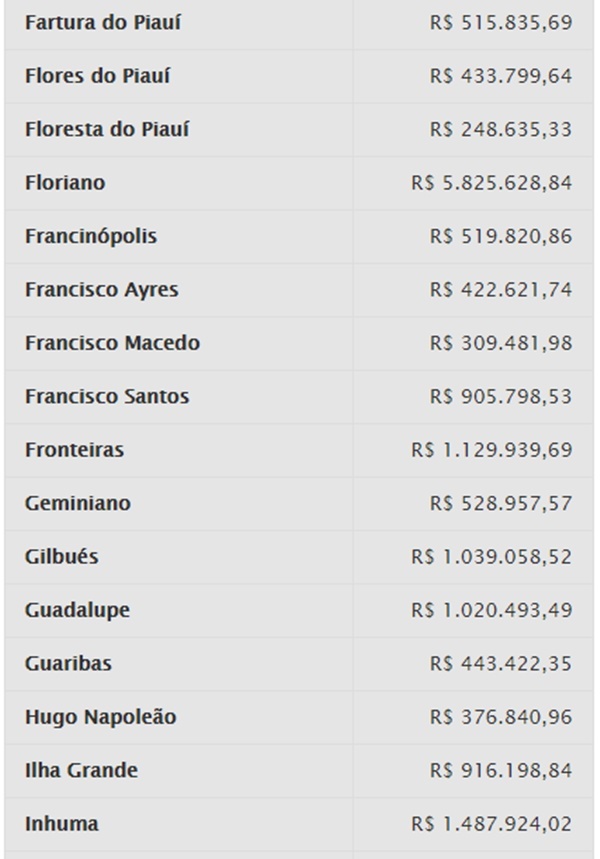Click the Ilha Grande entry
Image resolution: width=600 pixels, height=859 pixels.
(x=81, y=771)
